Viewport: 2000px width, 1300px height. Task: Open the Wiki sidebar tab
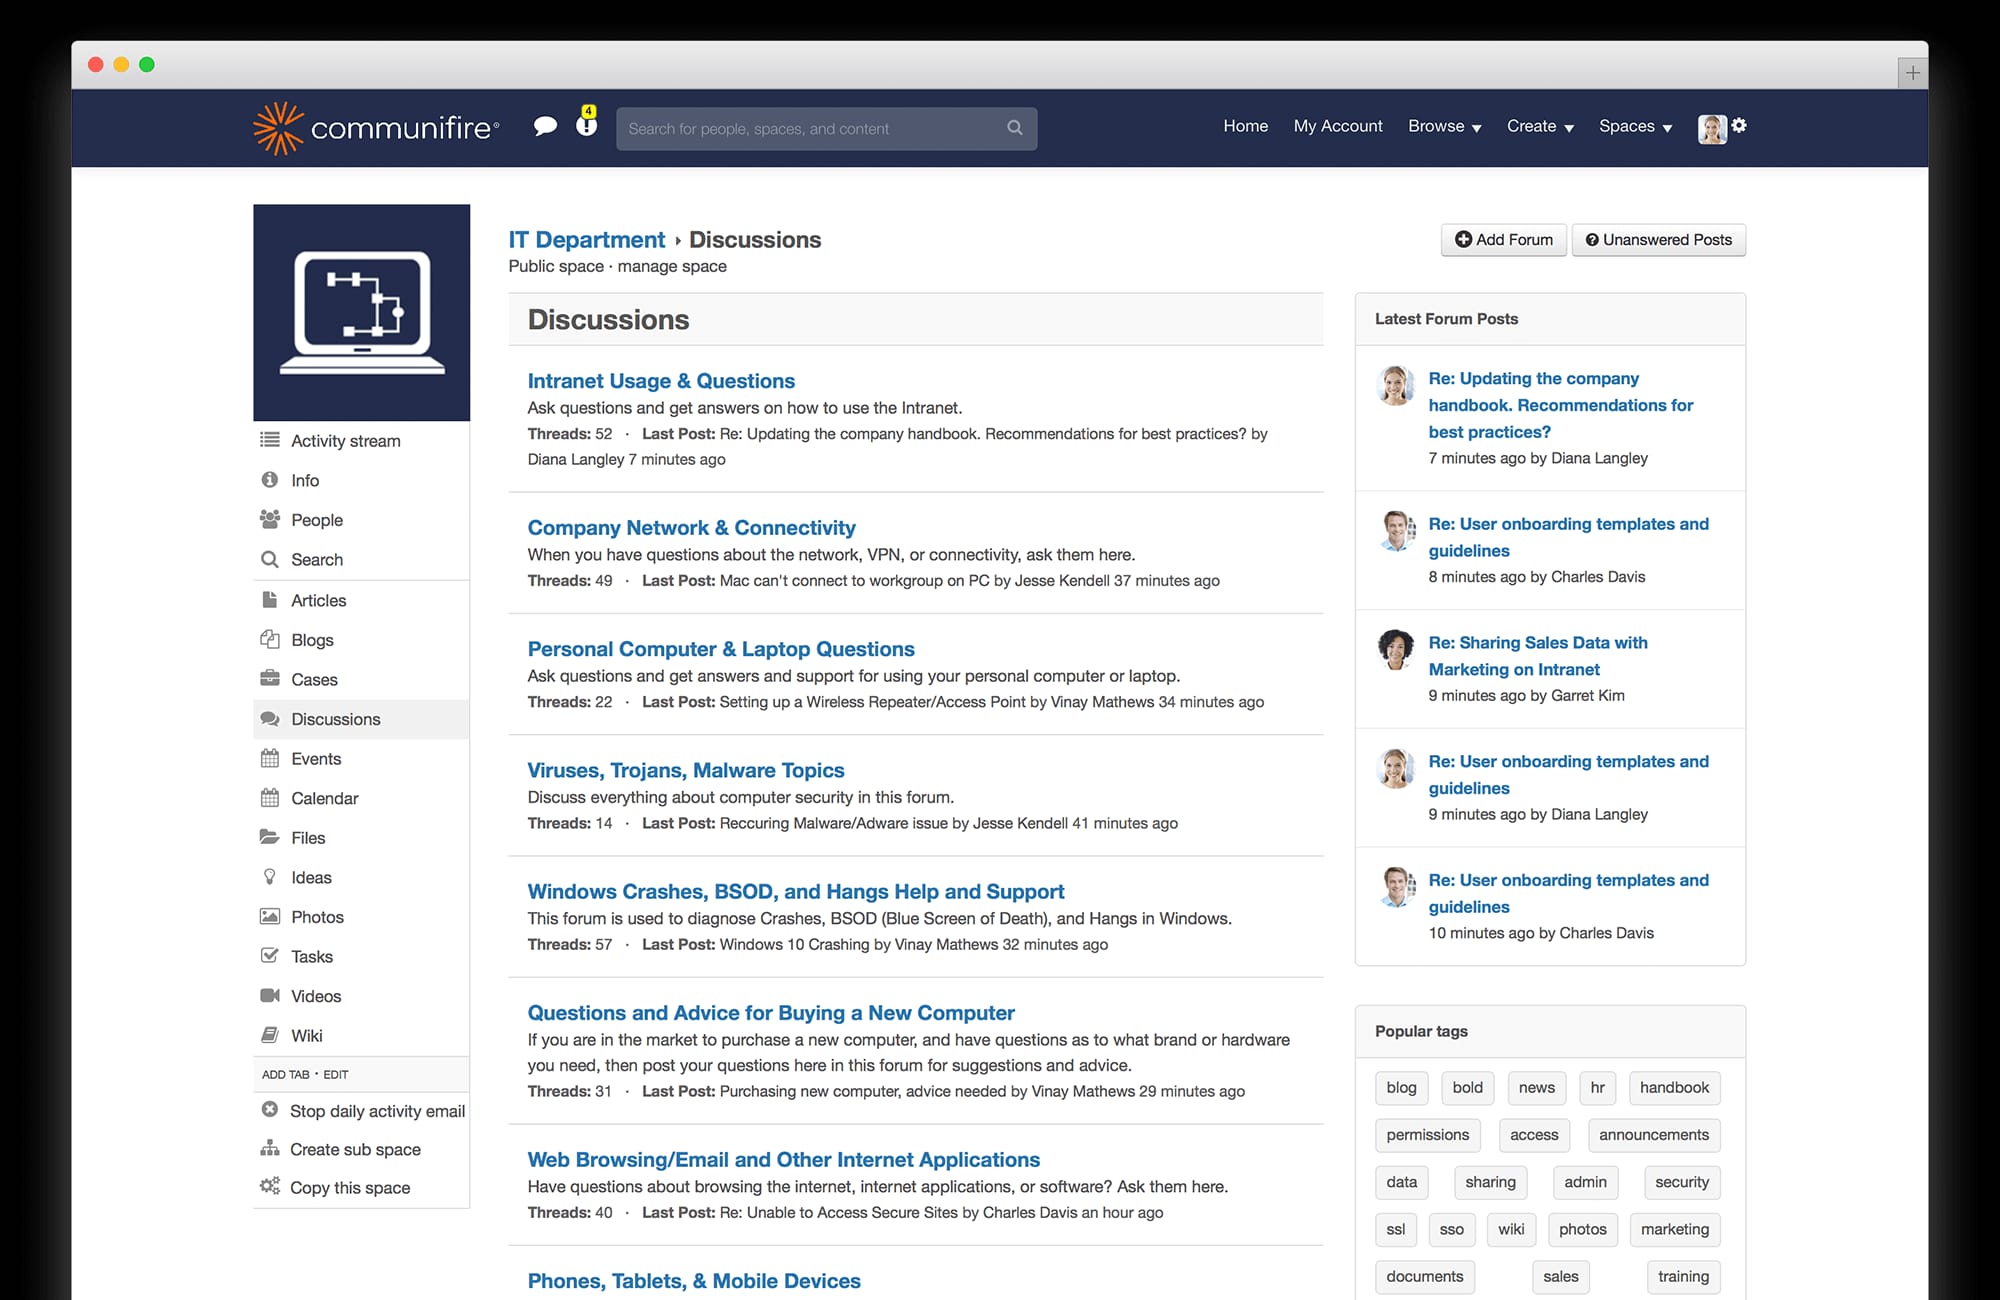click(361, 1036)
